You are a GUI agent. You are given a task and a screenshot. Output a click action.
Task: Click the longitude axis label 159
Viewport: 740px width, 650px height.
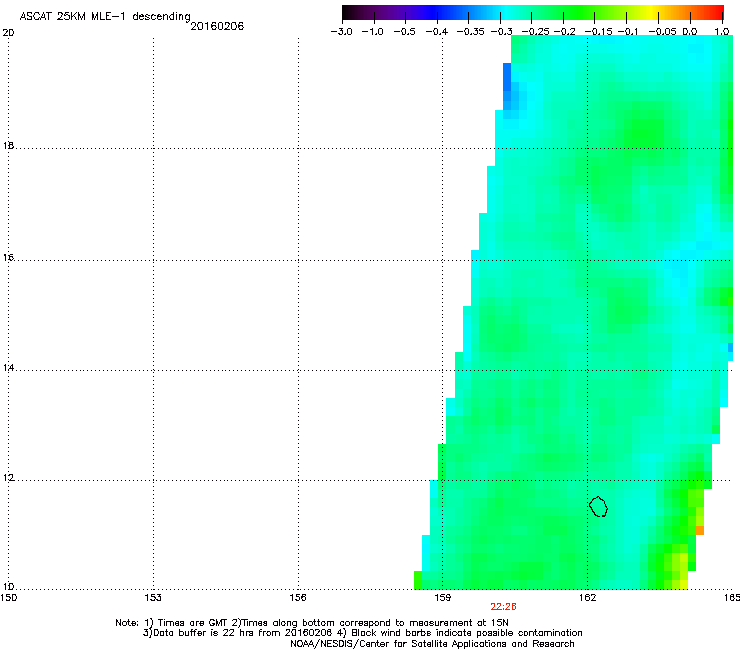(x=443, y=598)
